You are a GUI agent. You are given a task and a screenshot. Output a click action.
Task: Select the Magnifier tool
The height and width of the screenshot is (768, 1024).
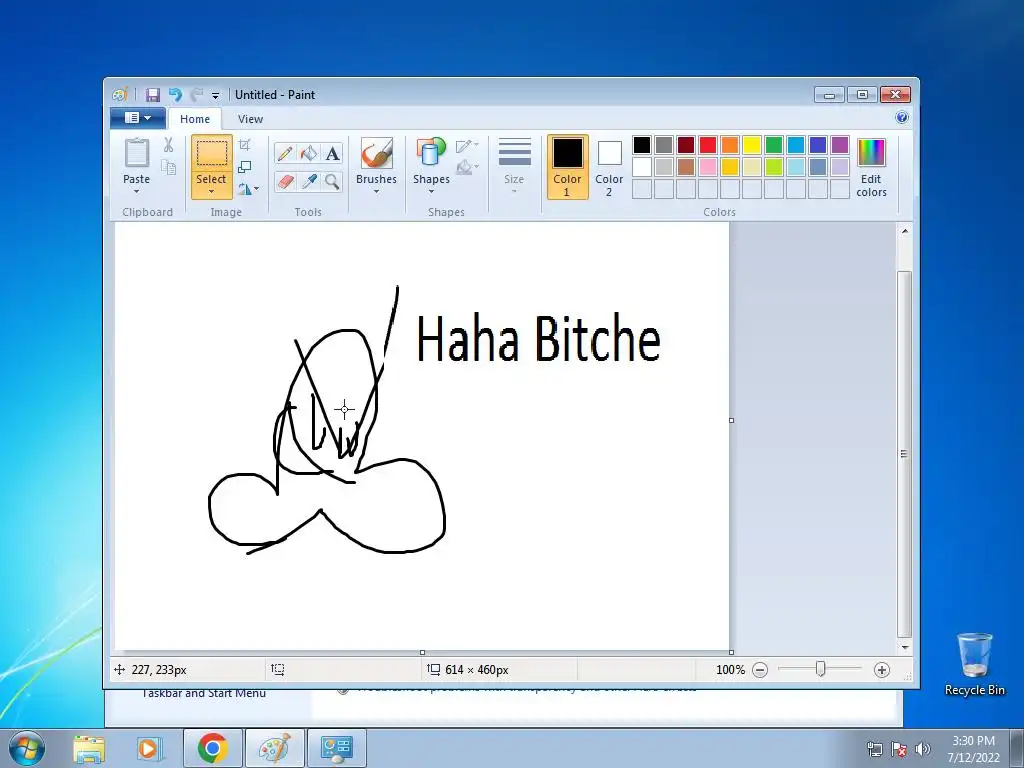pyautogui.click(x=332, y=181)
